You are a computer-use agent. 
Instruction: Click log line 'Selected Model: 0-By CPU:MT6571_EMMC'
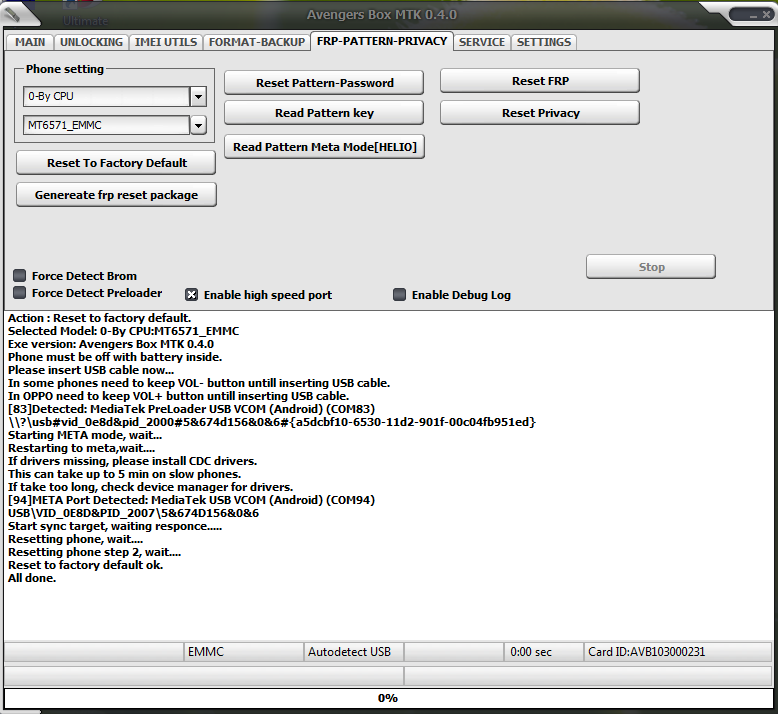coord(124,331)
